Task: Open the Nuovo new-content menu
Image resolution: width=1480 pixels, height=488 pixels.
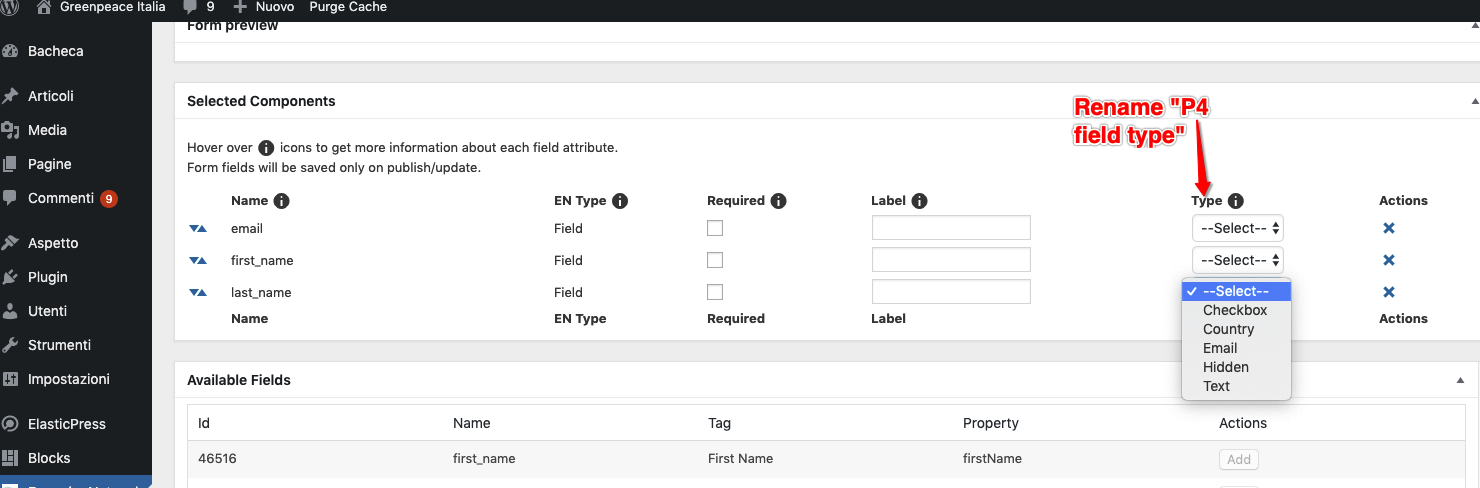Action: click(263, 7)
